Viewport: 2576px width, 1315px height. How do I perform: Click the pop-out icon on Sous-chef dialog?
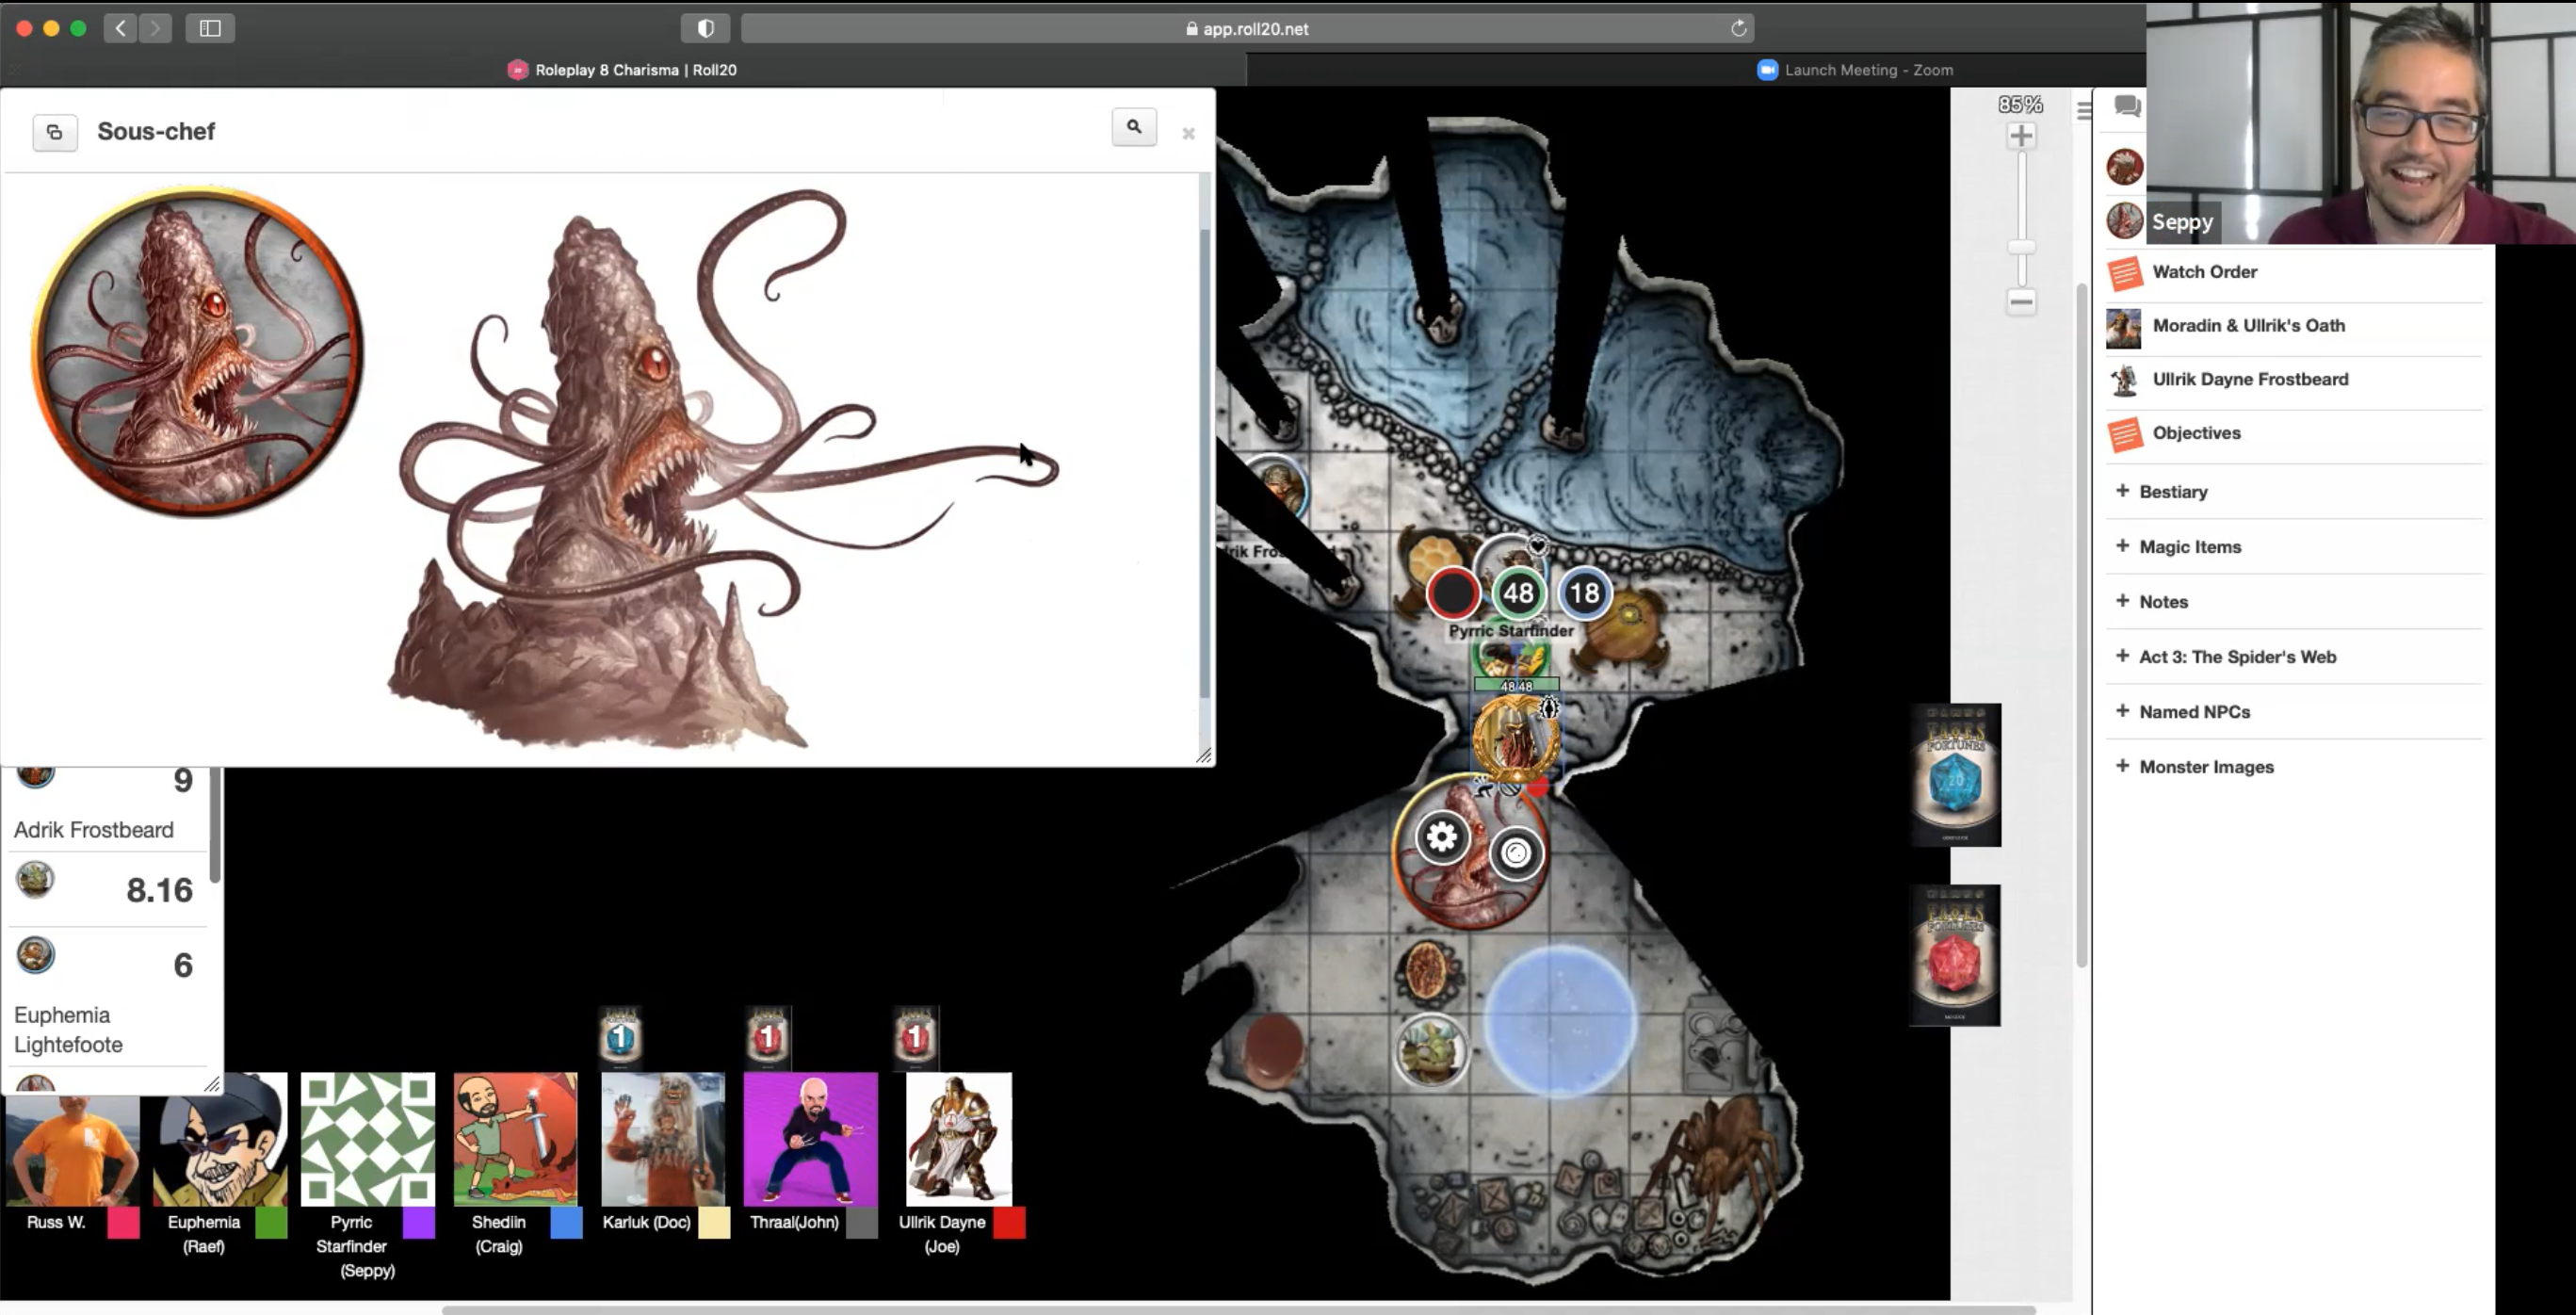(55, 132)
